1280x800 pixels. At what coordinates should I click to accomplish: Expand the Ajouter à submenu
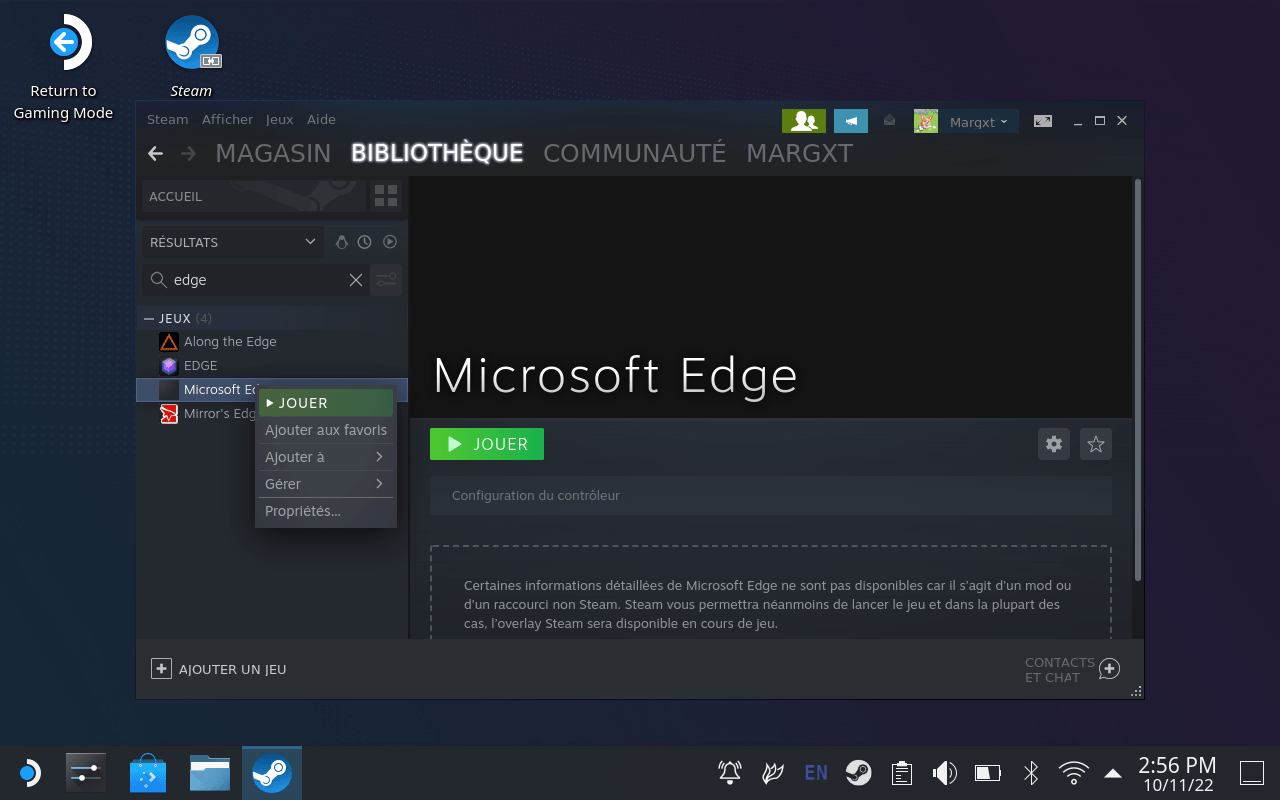[x=326, y=457]
